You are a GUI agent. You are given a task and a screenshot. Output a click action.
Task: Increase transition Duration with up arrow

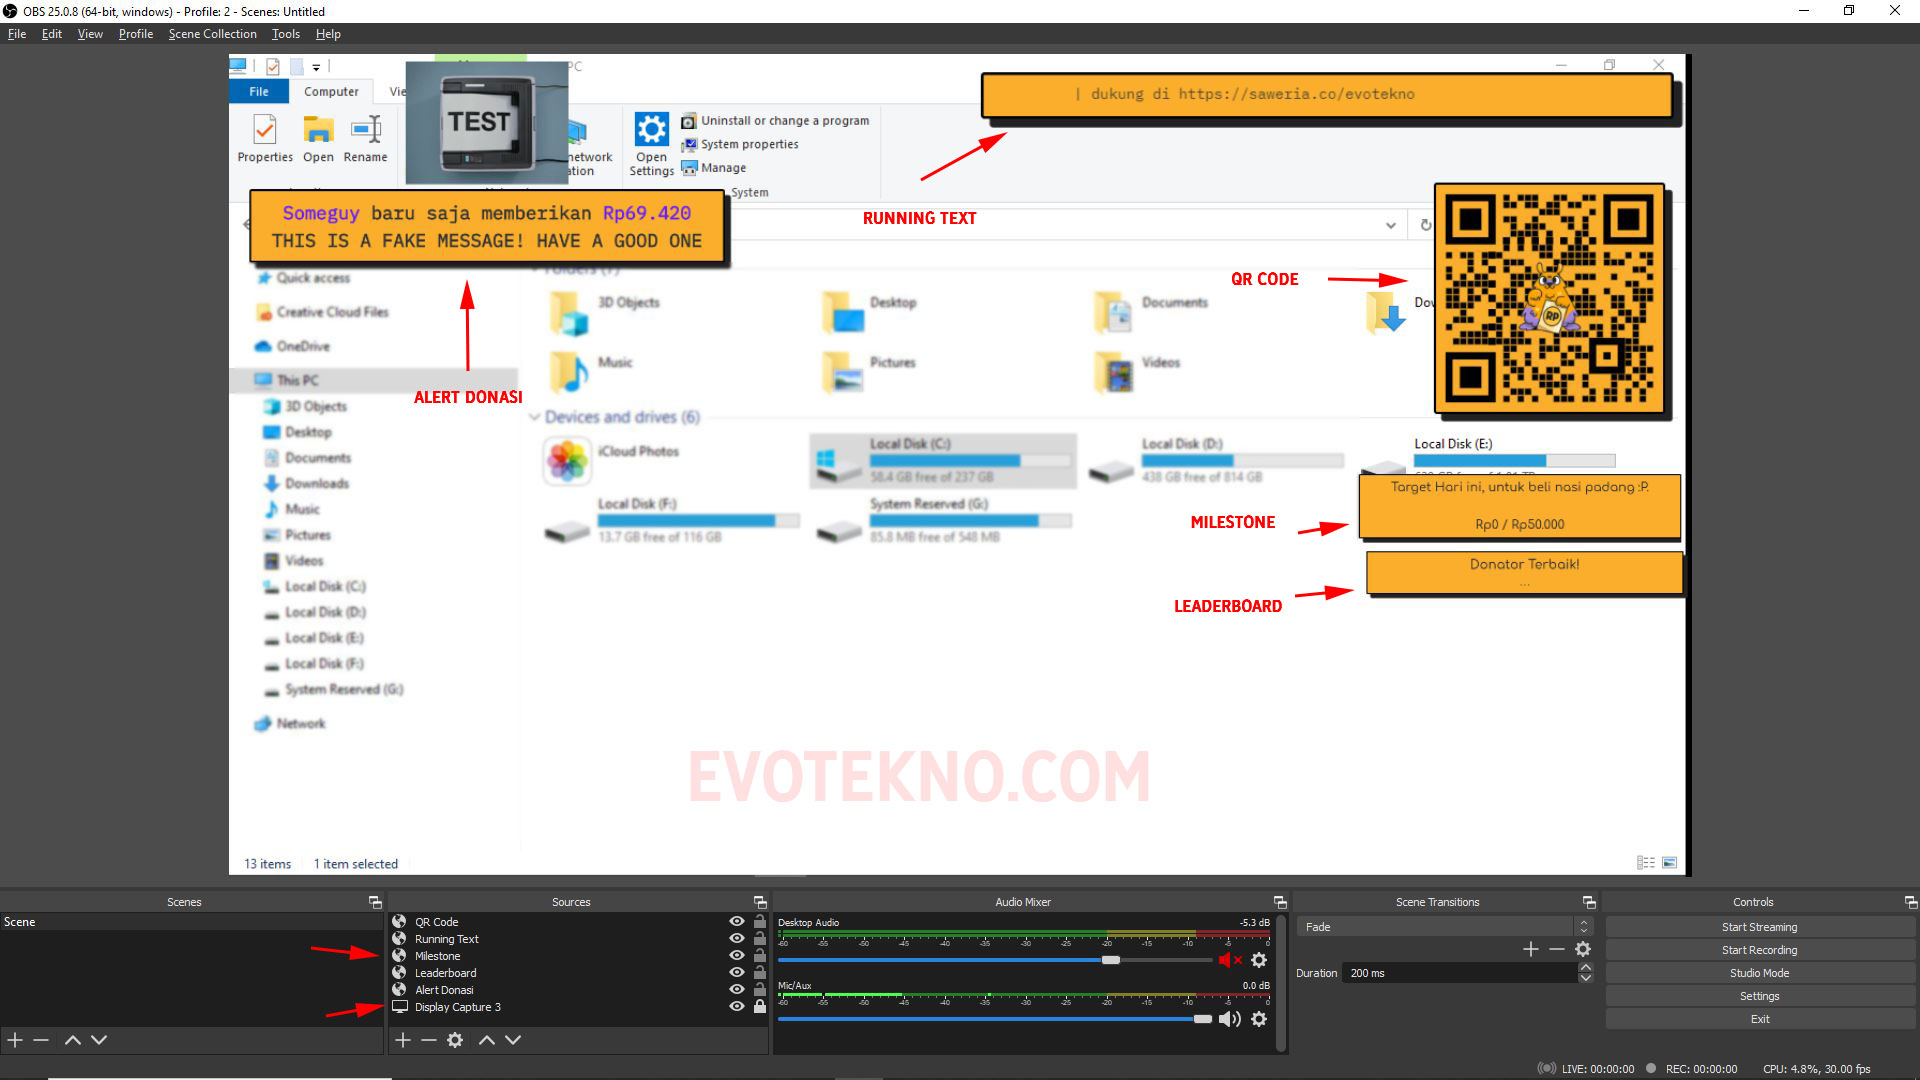[1586, 967]
